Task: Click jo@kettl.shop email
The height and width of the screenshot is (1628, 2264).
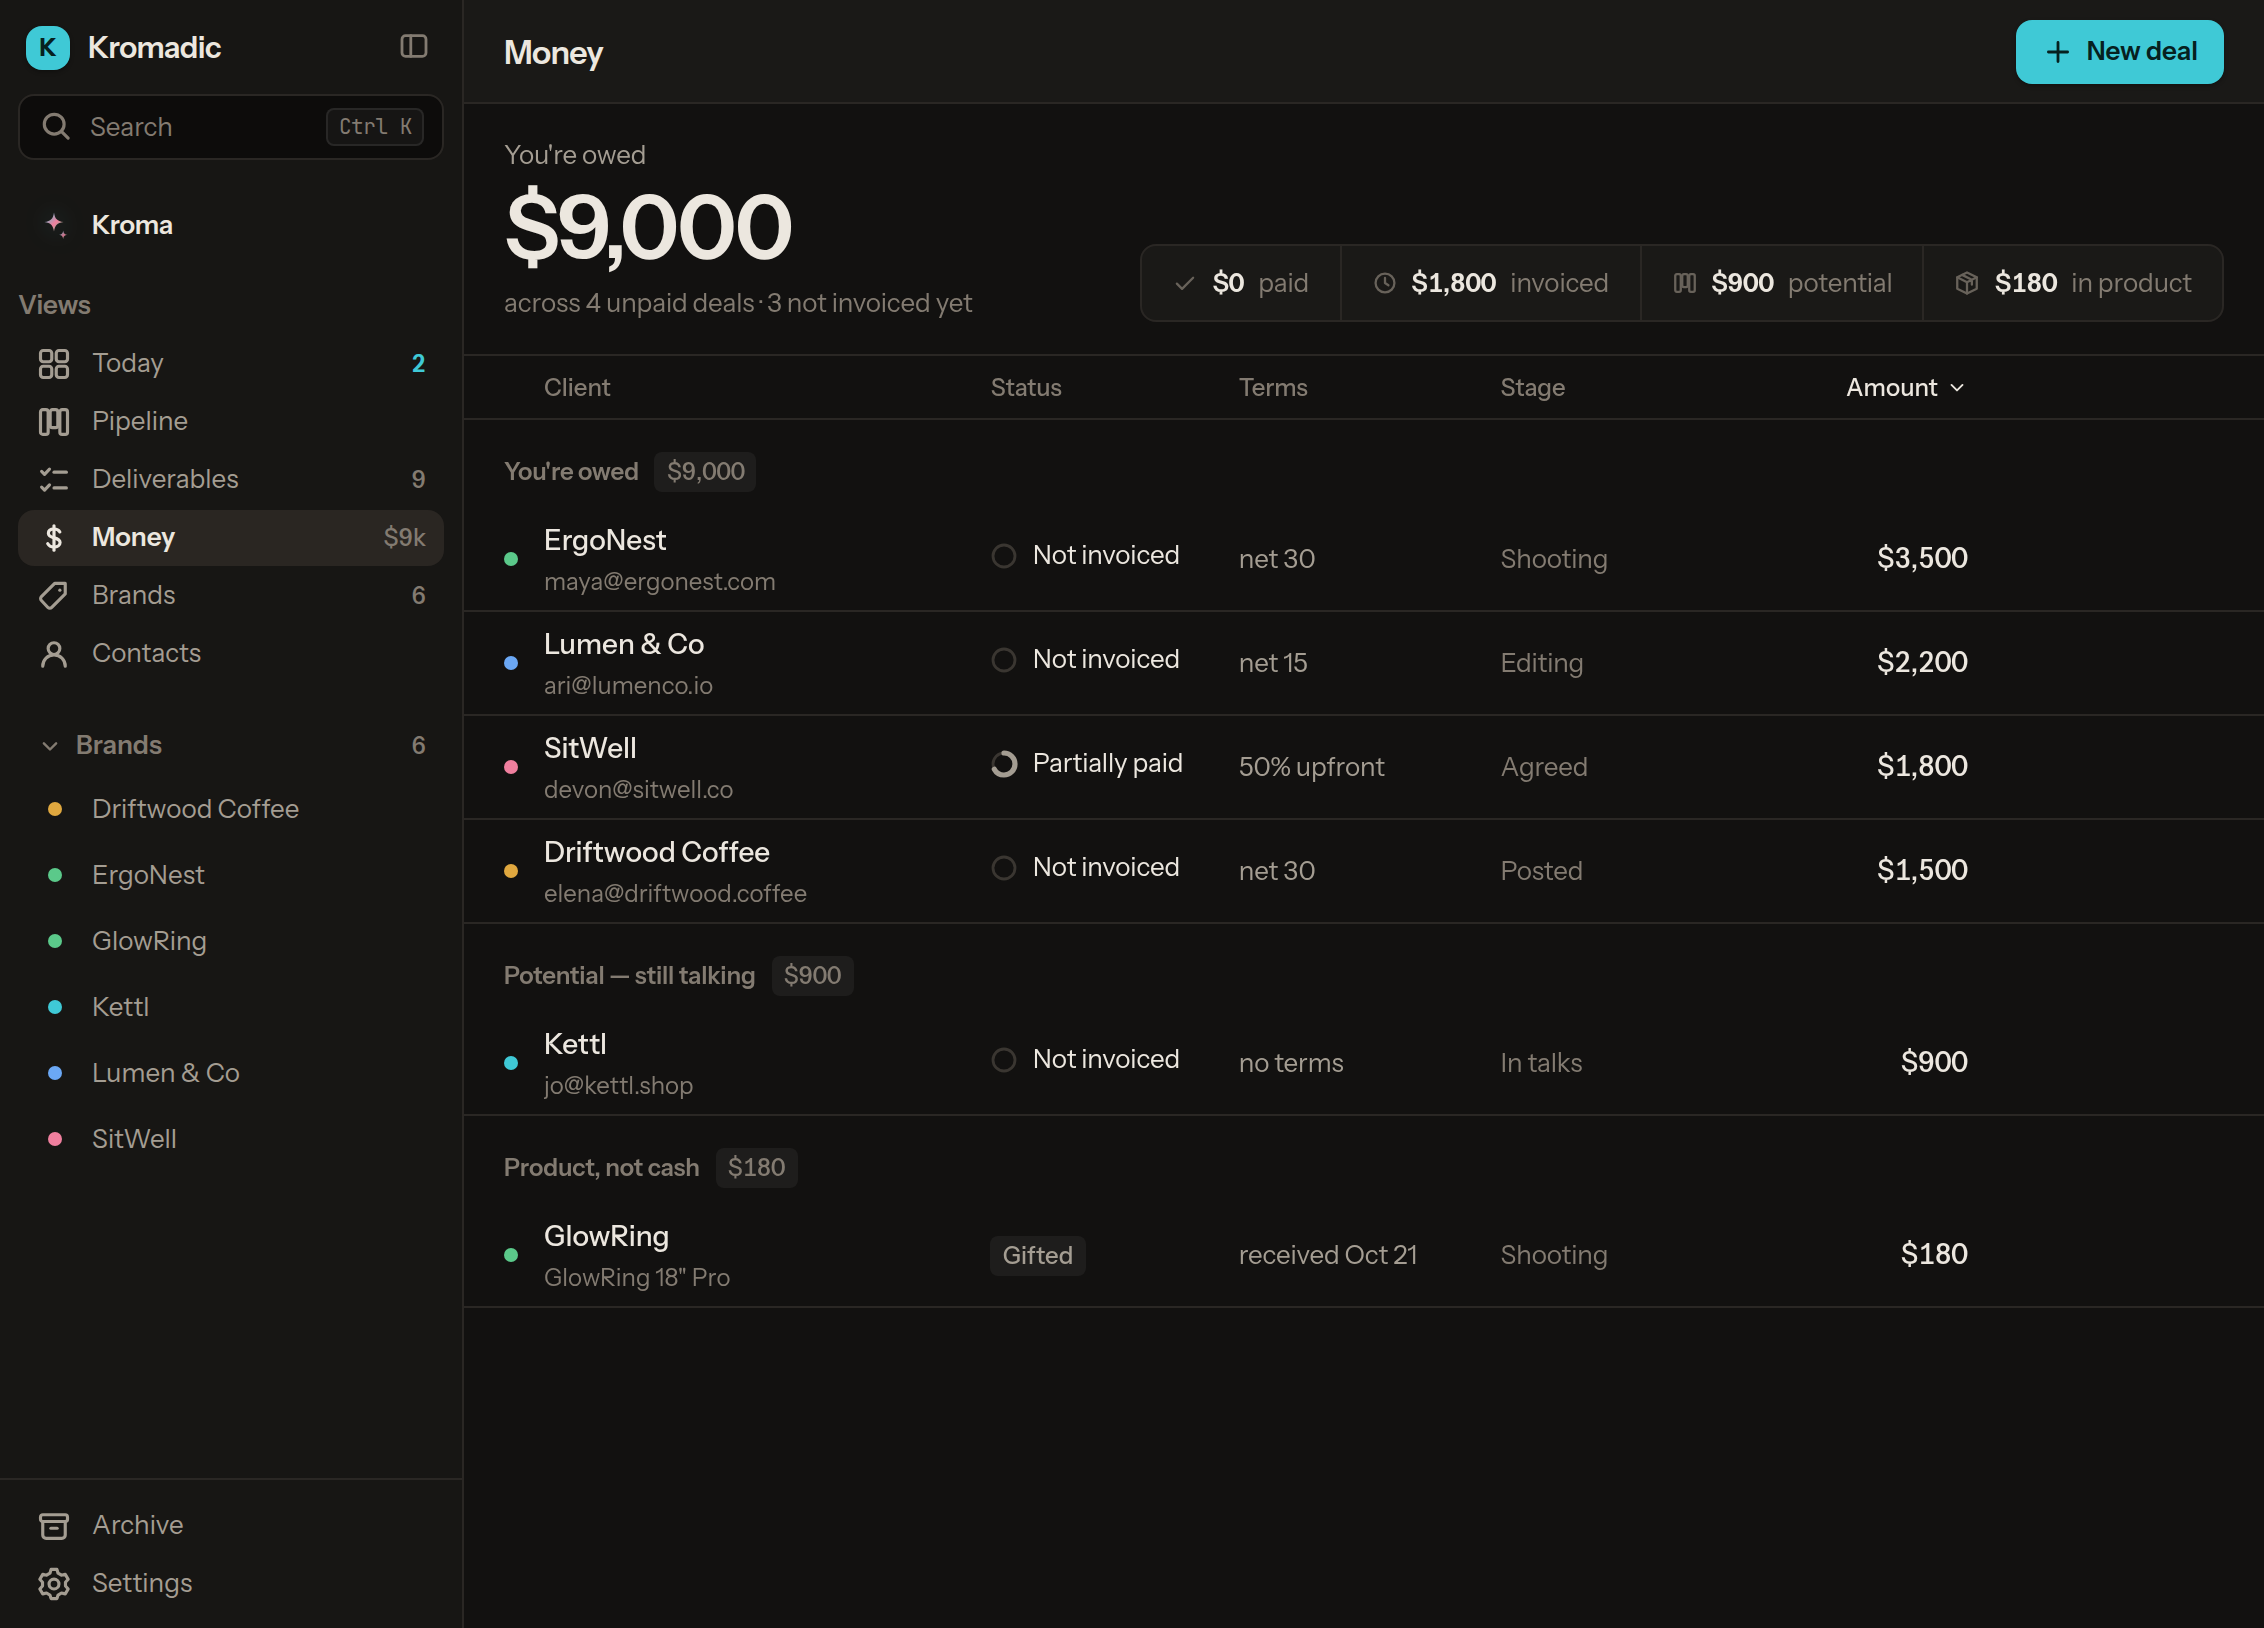Action: (618, 1086)
